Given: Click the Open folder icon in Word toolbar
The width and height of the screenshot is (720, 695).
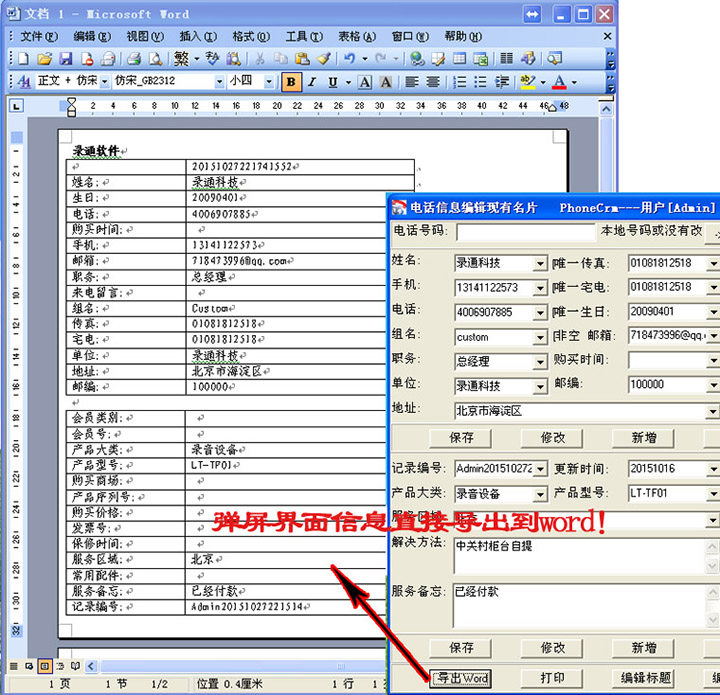Looking at the screenshot, I should pyautogui.click(x=45, y=59).
